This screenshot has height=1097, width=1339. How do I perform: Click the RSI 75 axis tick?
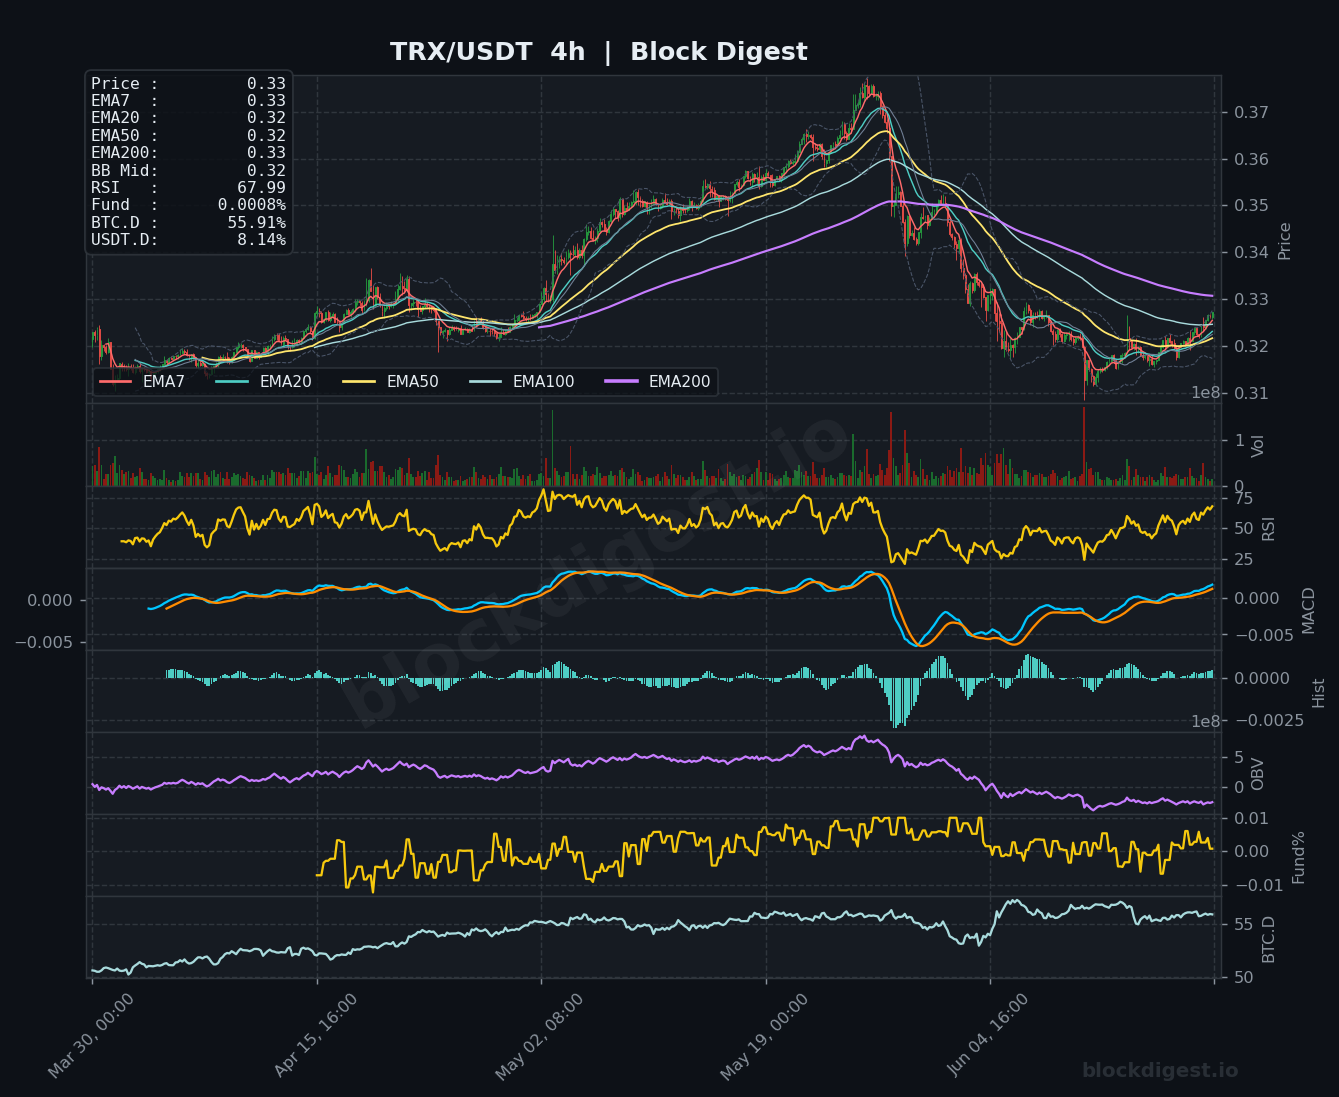[1243, 498]
